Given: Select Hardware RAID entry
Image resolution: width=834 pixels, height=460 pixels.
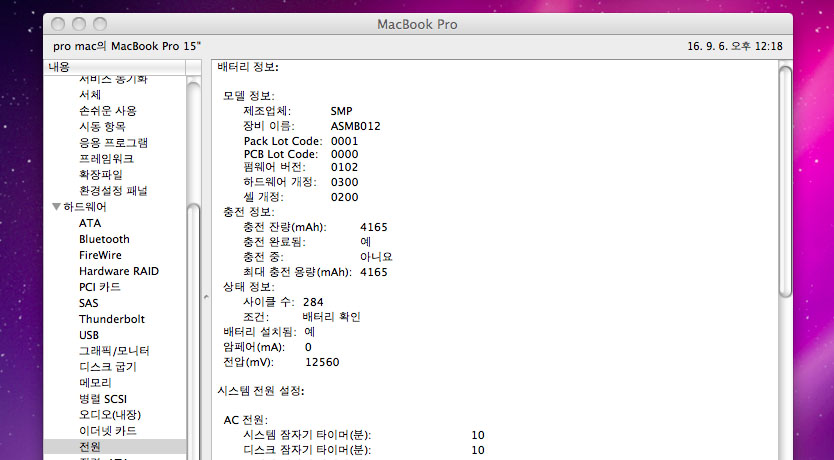Looking at the screenshot, I should click(118, 271).
